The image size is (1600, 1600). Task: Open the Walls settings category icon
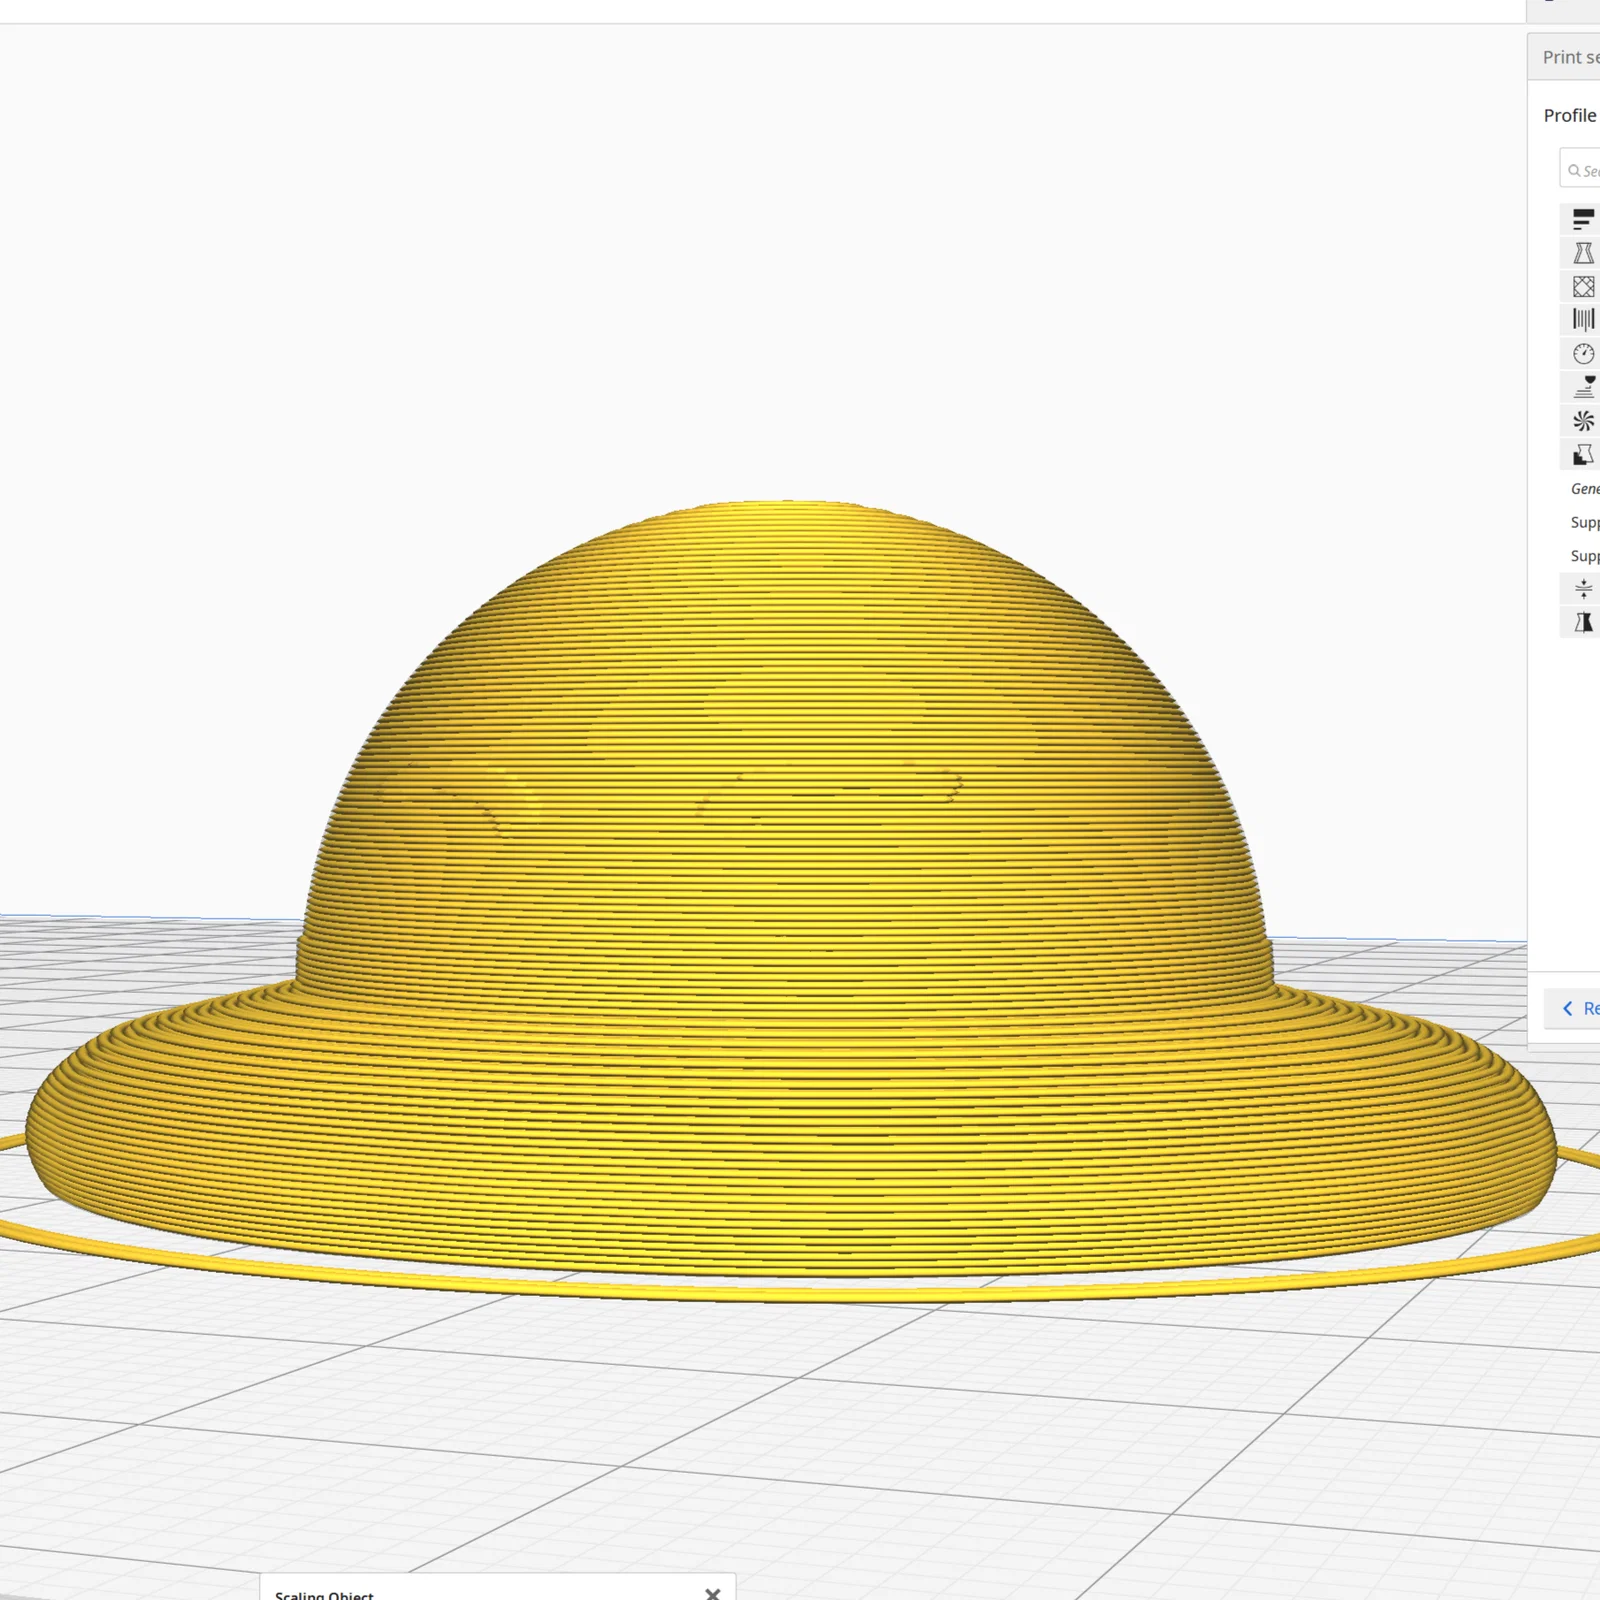click(1583, 253)
